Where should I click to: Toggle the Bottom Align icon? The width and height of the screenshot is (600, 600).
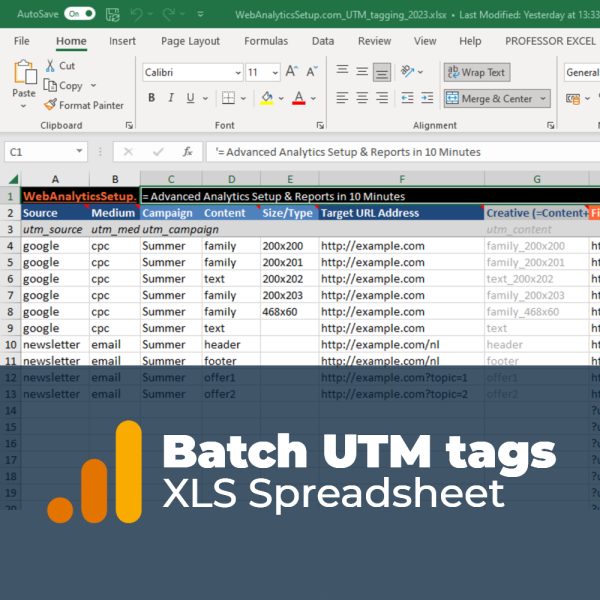[382, 72]
